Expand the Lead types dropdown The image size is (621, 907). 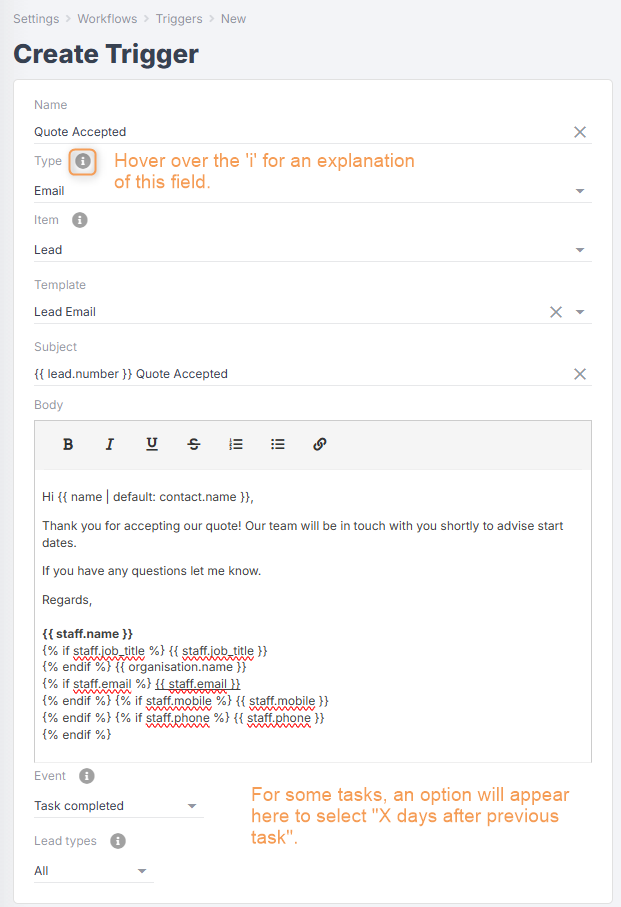point(142,871)
